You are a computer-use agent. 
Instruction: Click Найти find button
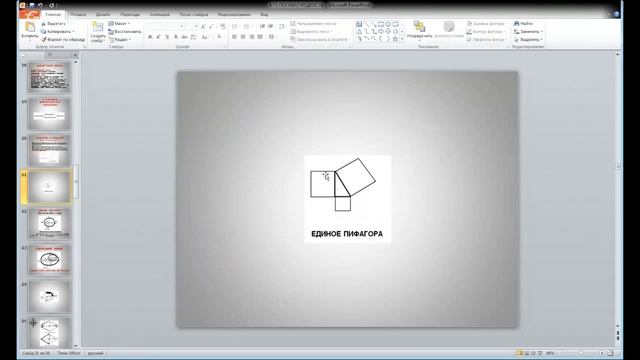coord(524,24)
